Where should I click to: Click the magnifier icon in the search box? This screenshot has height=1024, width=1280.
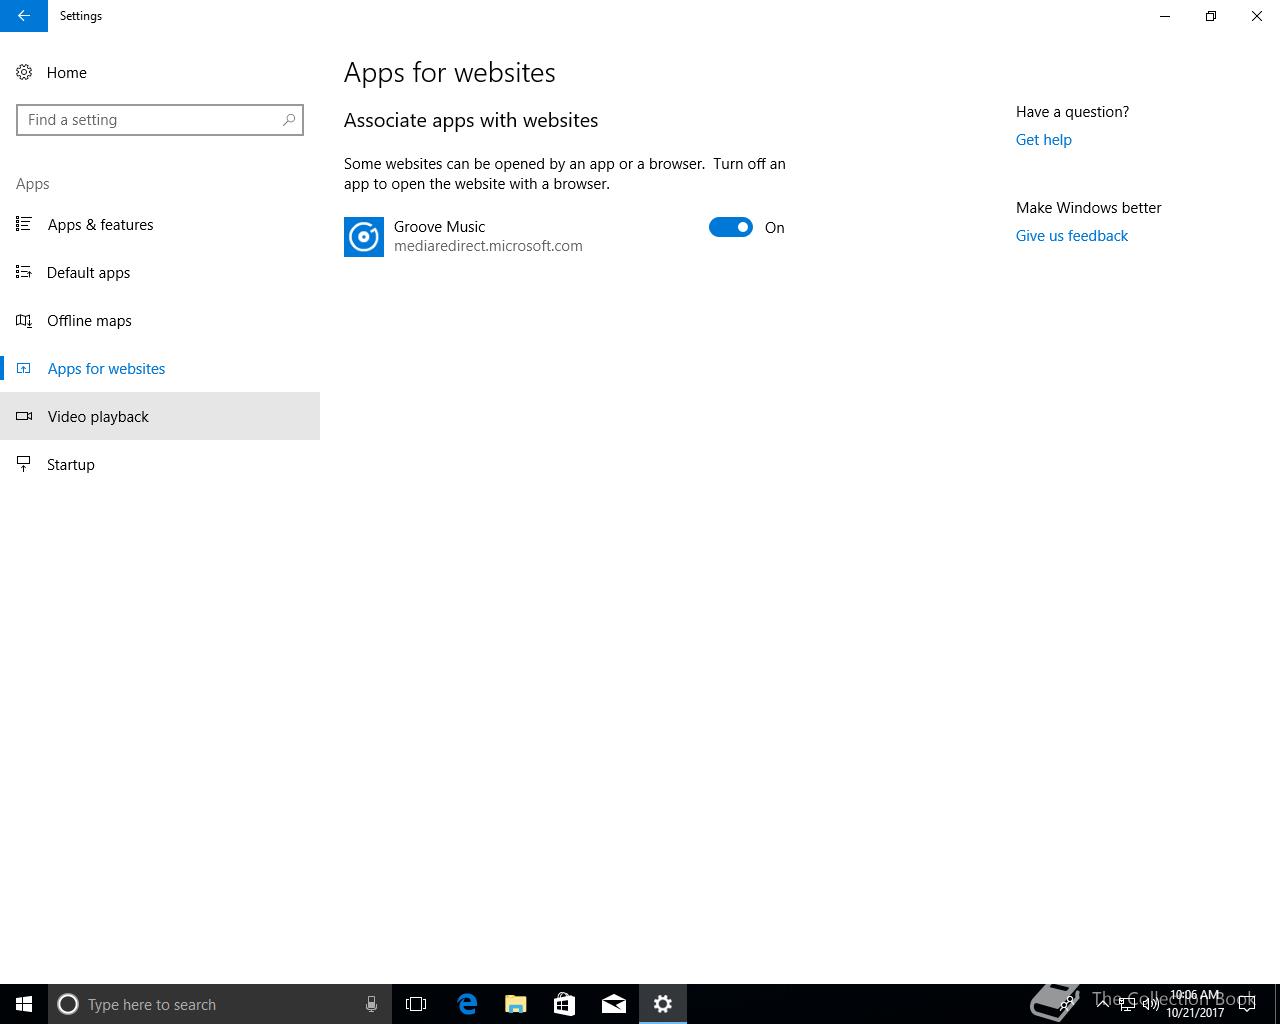click(289, 120)
